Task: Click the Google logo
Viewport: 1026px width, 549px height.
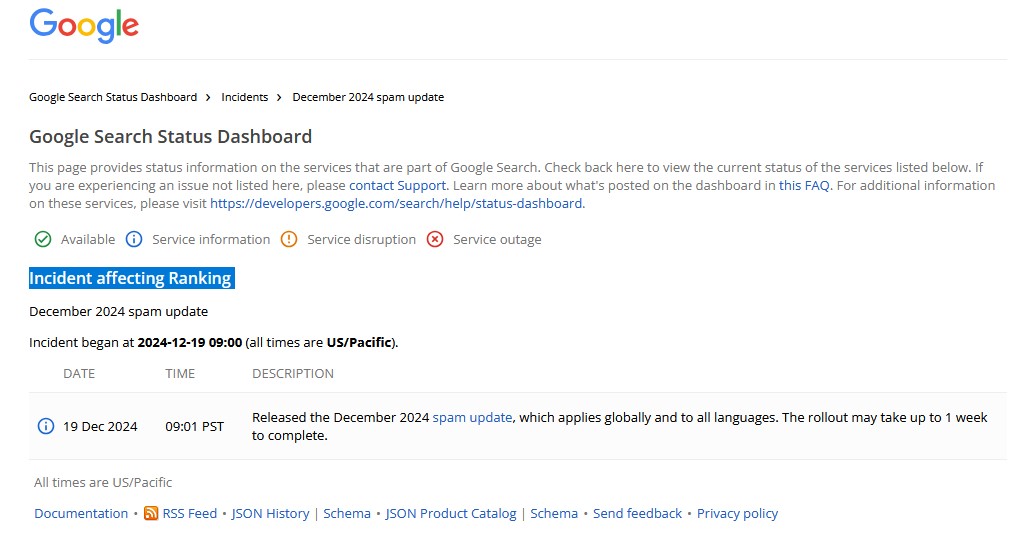Action: [84, 25]
